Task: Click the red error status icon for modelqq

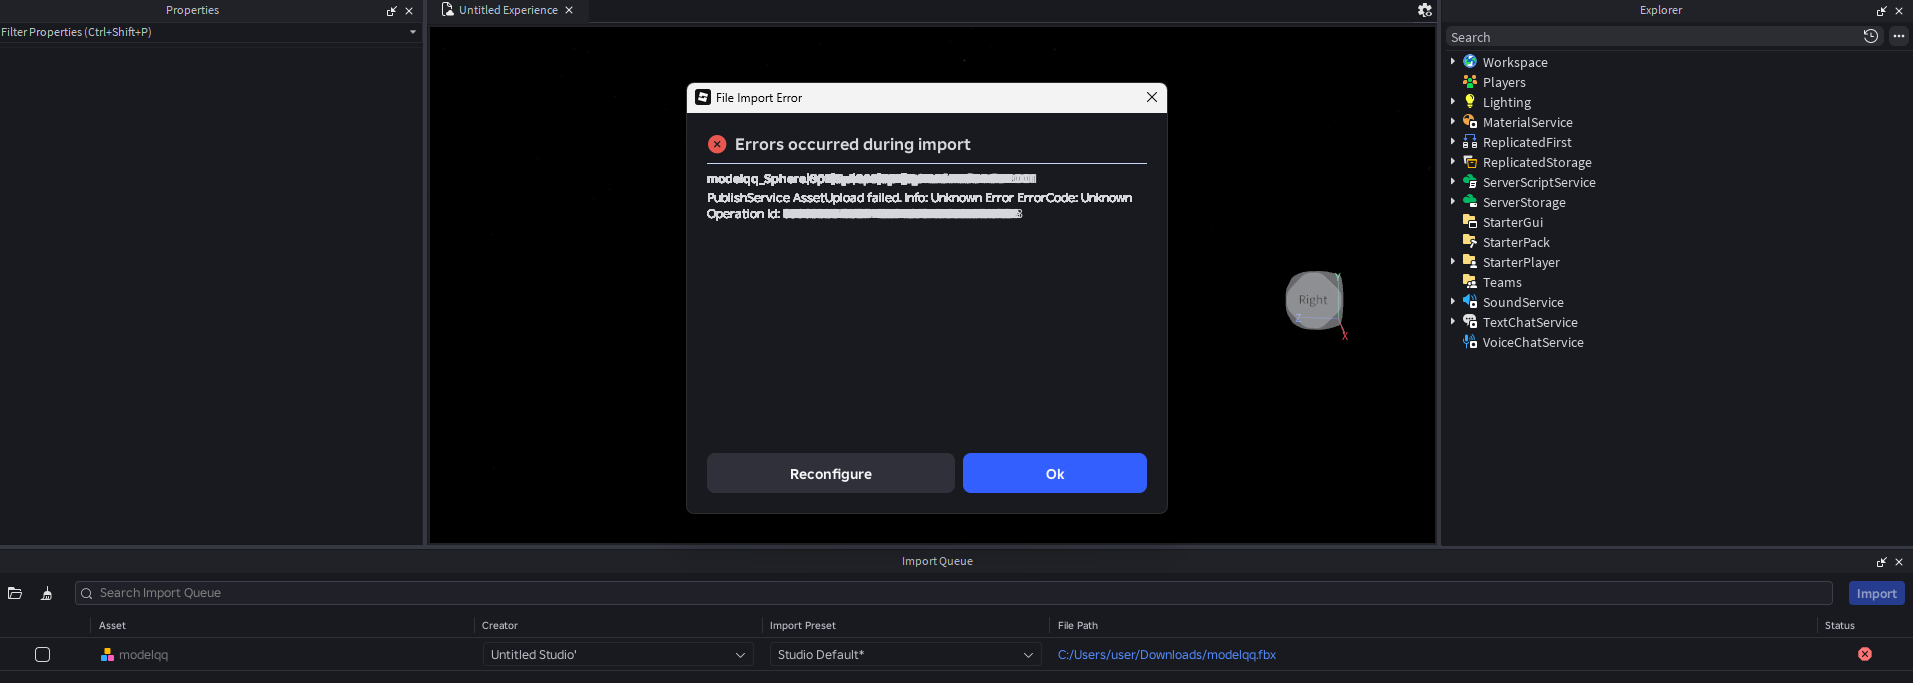Action: [1865, 654]
